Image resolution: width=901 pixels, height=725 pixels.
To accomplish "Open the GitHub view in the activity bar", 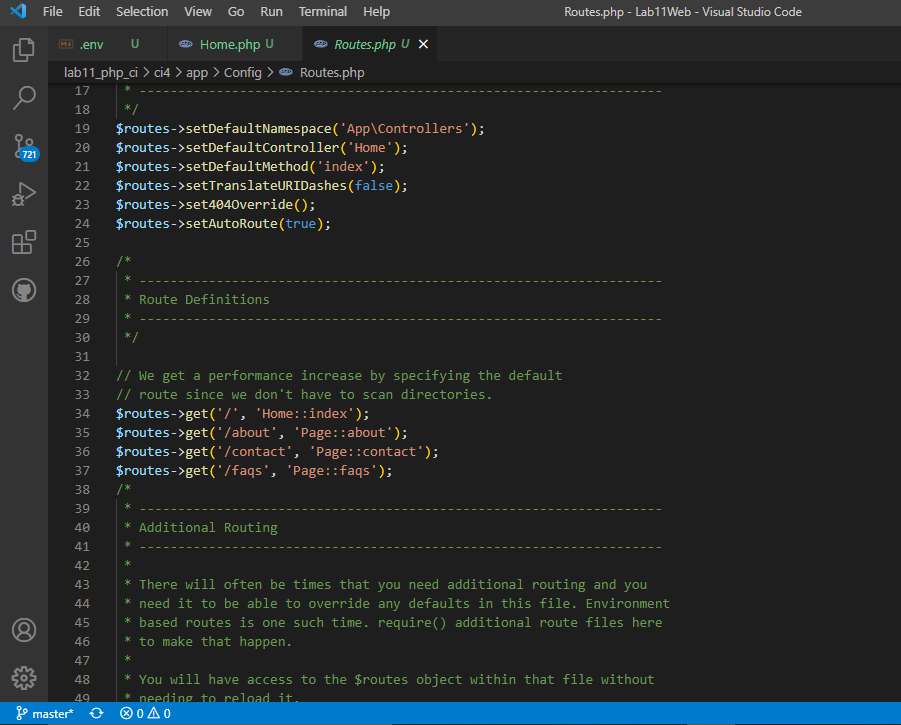I will tap(24, 291).
